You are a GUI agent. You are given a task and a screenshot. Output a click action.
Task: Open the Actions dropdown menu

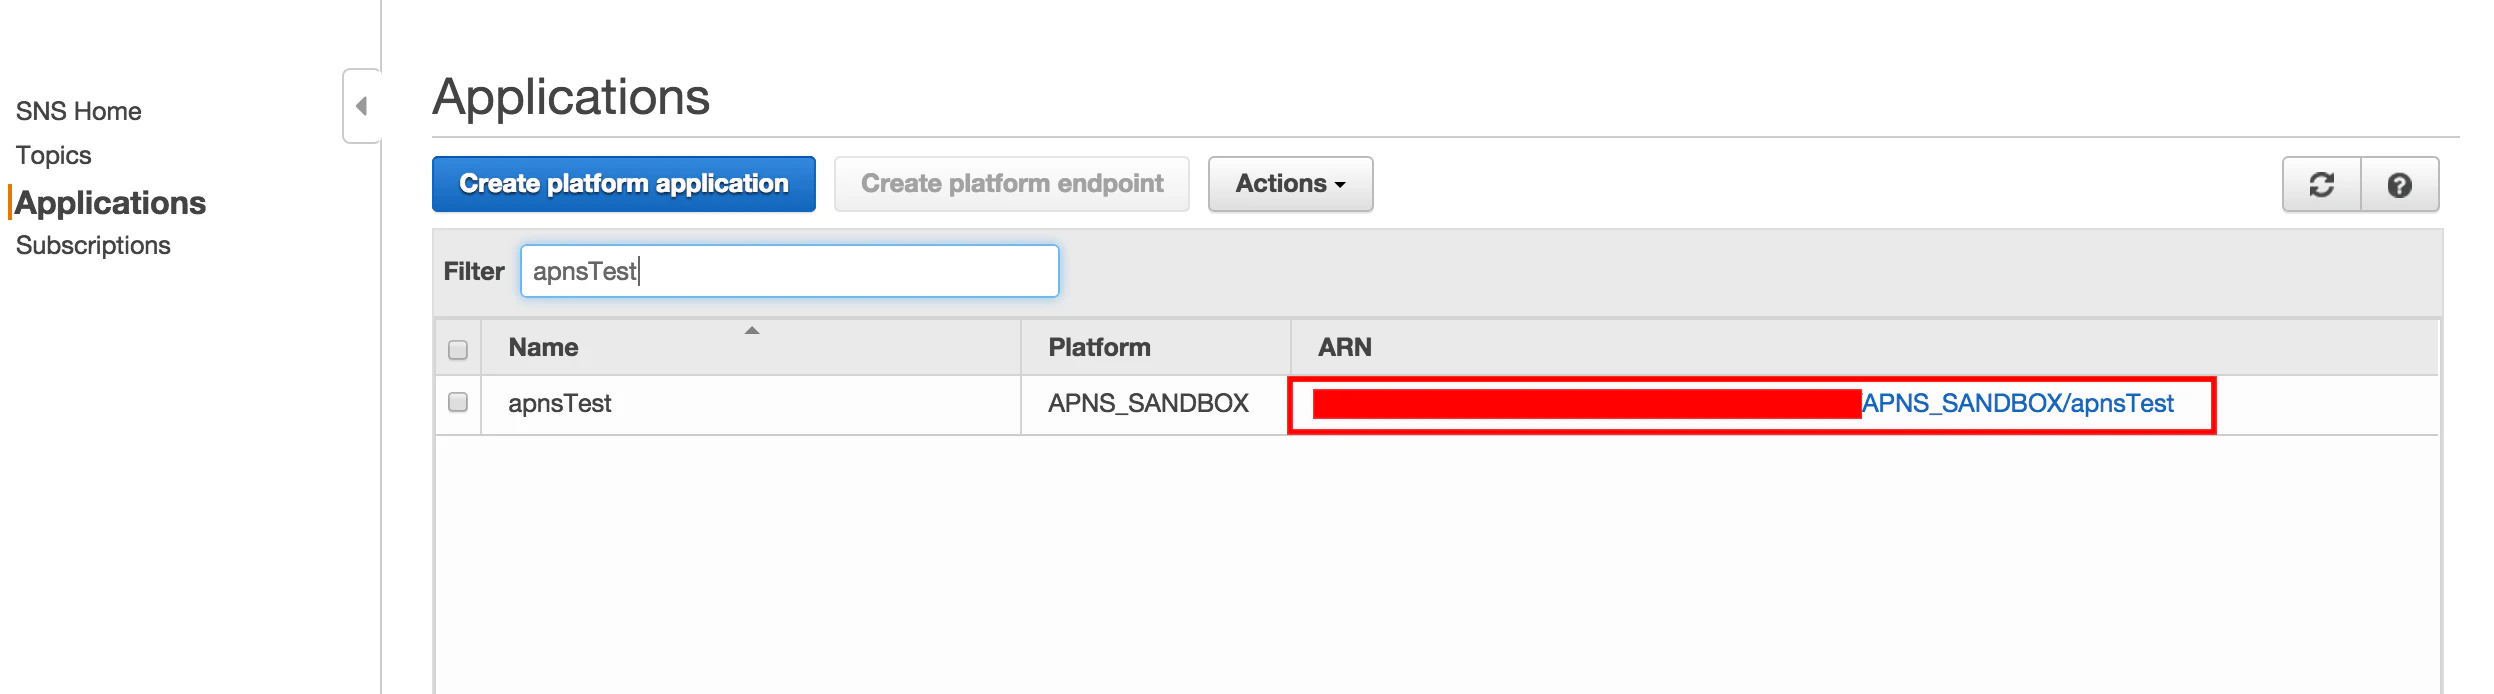(1290, 184)
